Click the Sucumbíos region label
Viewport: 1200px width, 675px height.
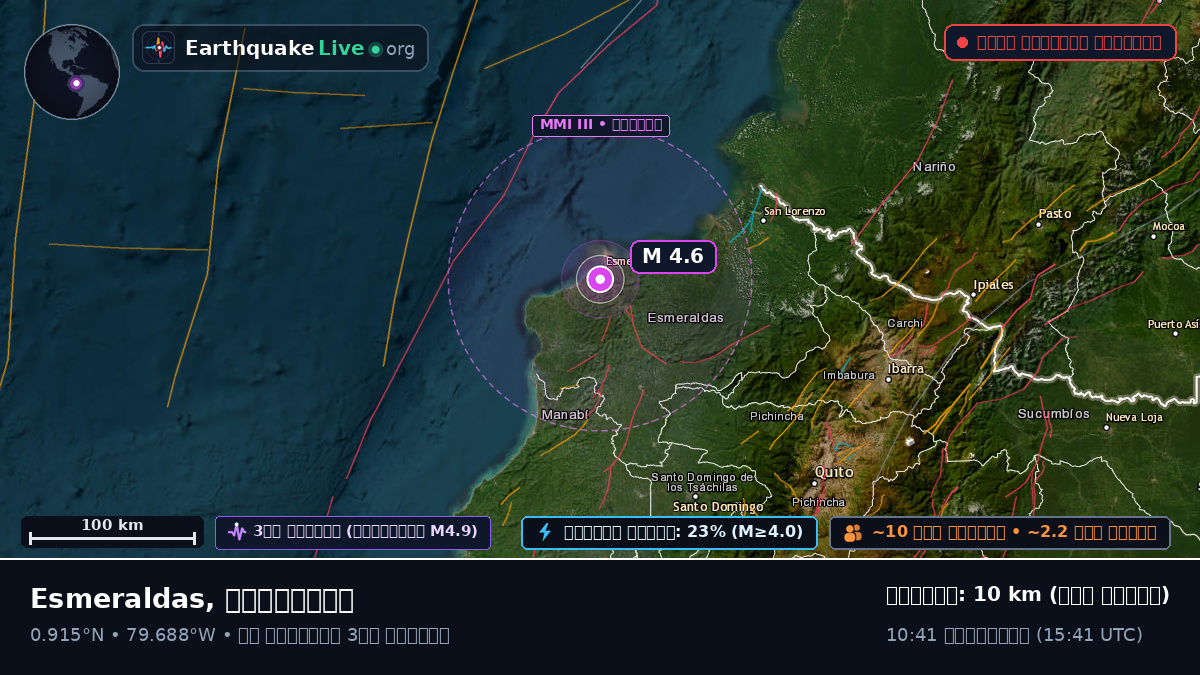[1054, 414]
